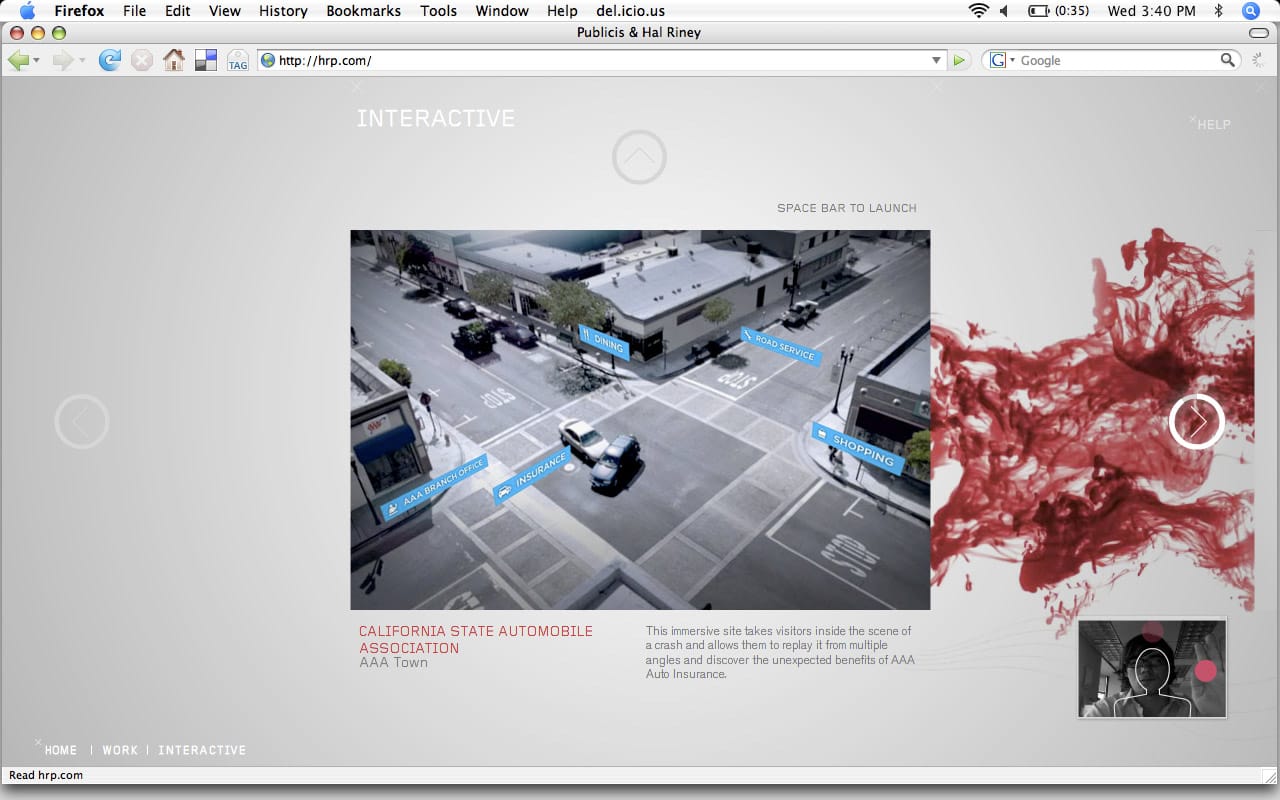Click the TAG bookmark icon
Viewport: 1280px width, 800px height.
237,61
